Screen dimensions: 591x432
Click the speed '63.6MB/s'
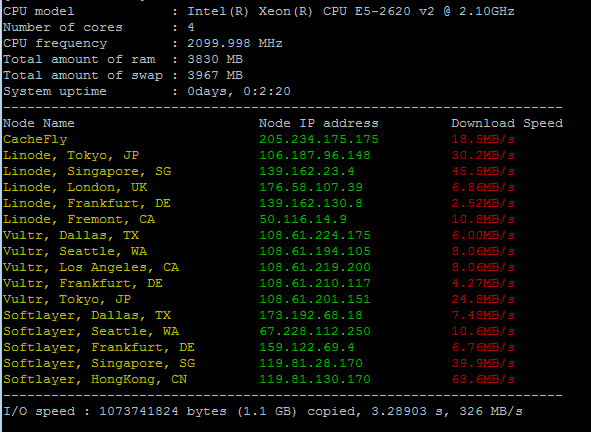(x=483, y=380)
